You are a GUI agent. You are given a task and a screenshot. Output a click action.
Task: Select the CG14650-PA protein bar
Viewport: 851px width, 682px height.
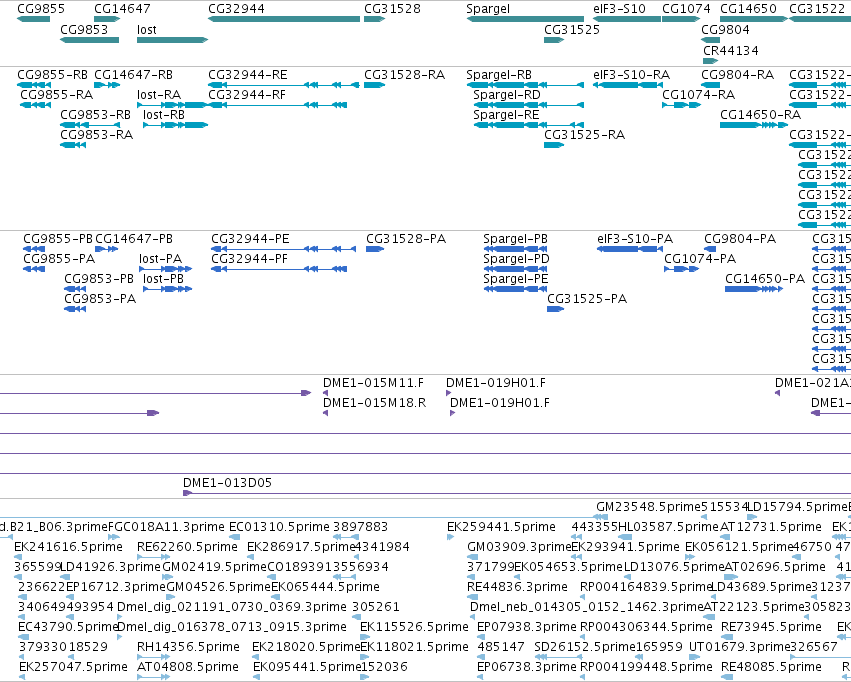pos(754,289)
